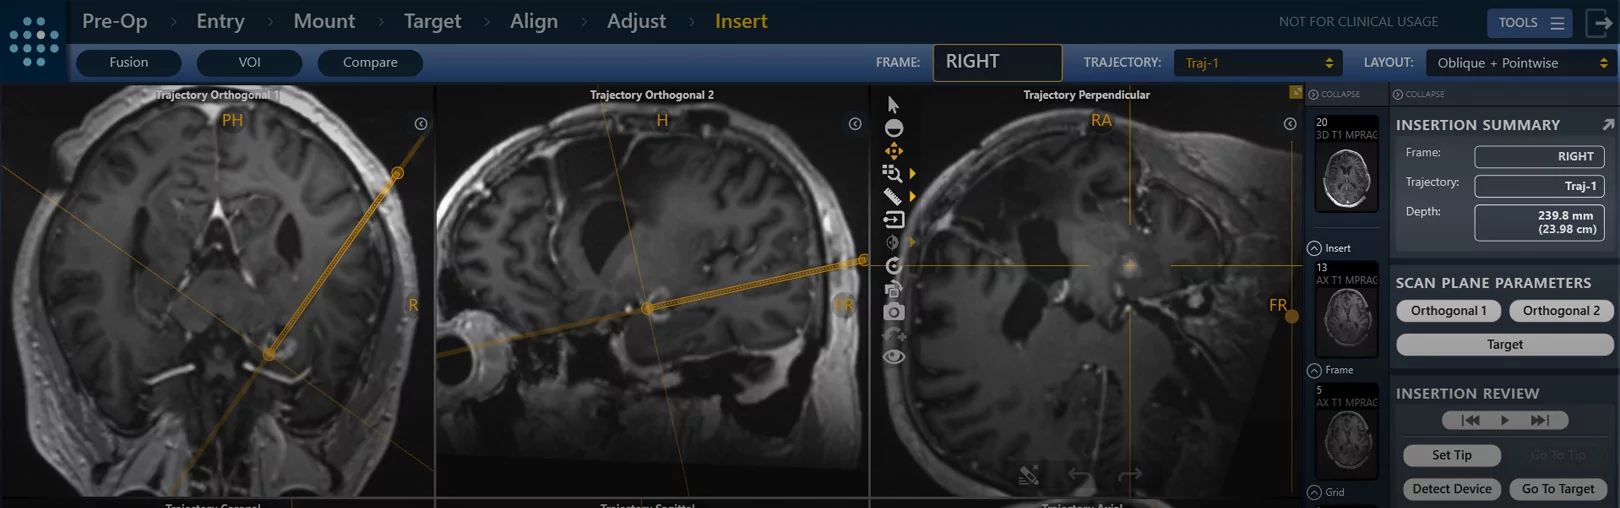Click the dimmed undo-add tool icon

pos(894,335)
